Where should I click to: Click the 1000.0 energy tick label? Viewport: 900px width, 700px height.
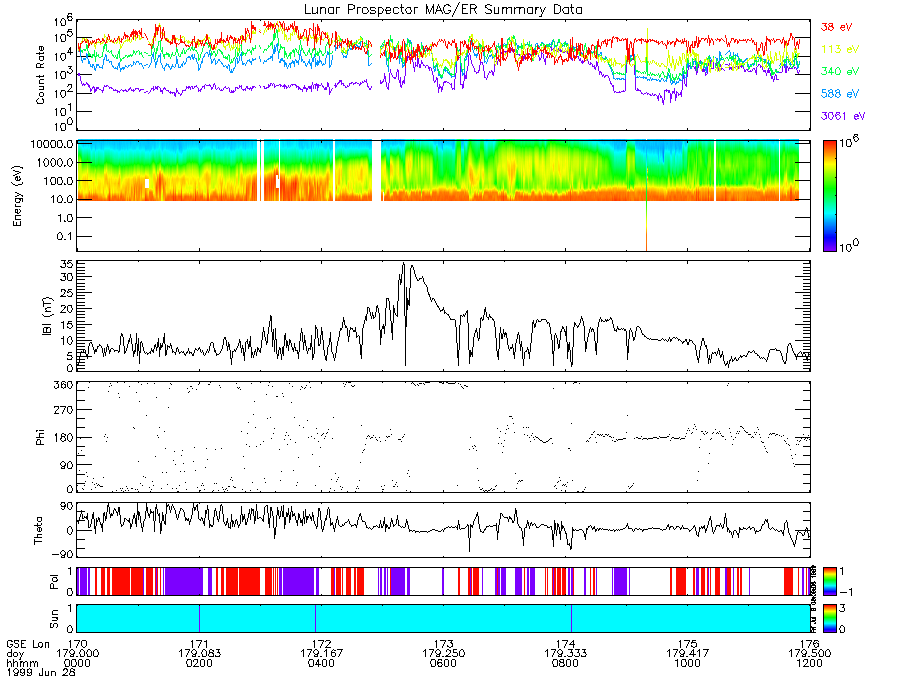pyautogui.click(x=55, y=162)
